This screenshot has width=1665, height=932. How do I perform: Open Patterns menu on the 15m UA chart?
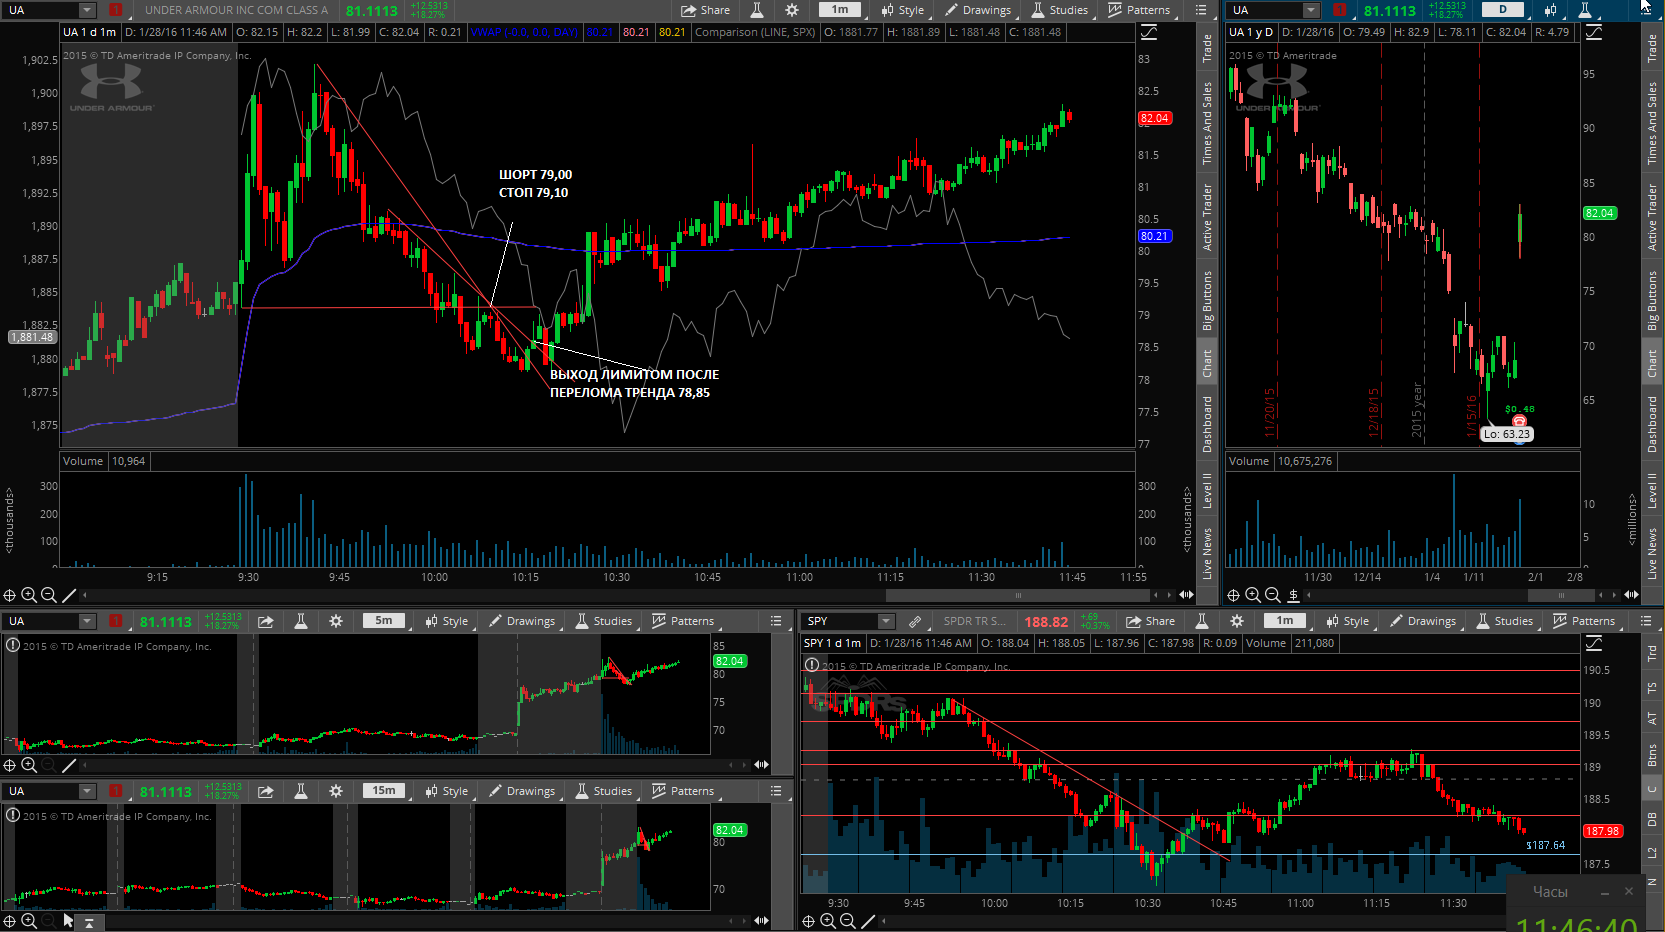(x=683, y=791)
